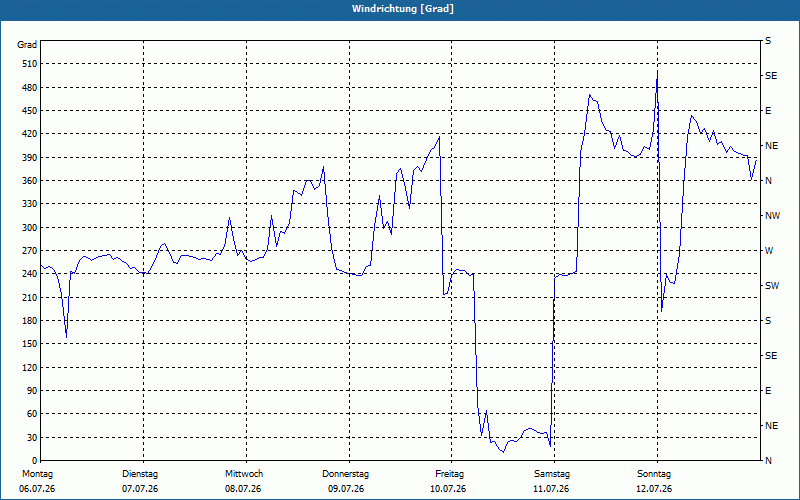
Task: Click the Windrichtung [Grad] chart title
Action: click(403, 9)
